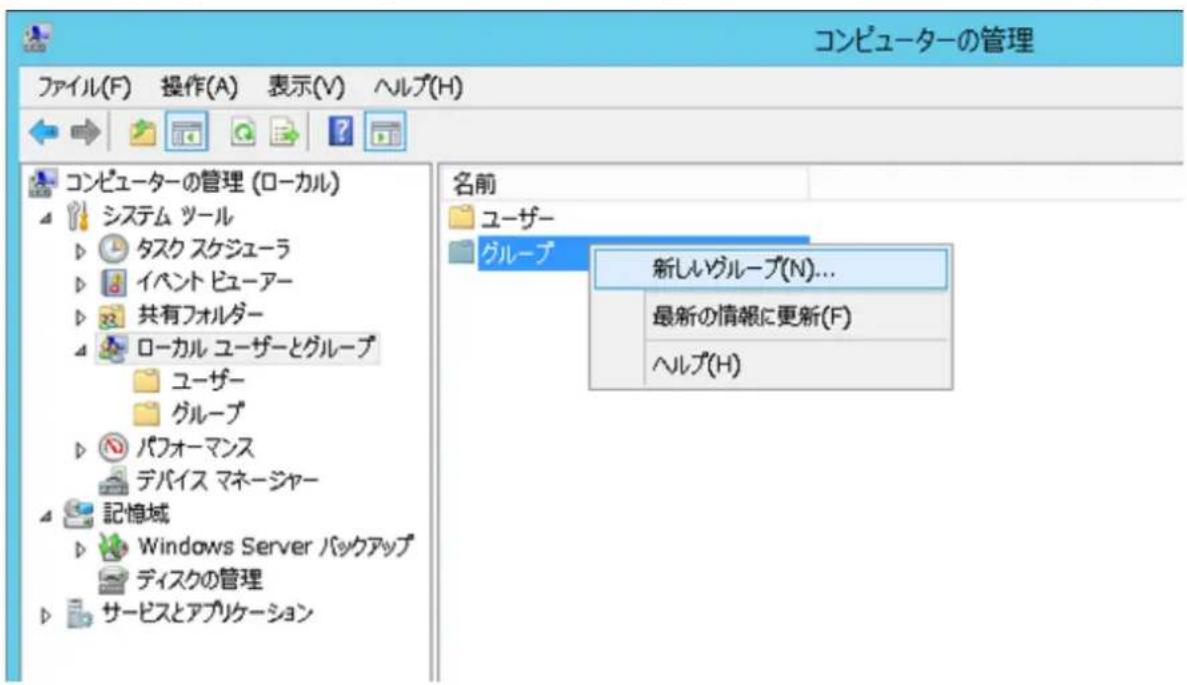Select ユーザー text in right pane list
Image resolution: width=1187 pixels, height=685 pixels.
click(518, 218)
